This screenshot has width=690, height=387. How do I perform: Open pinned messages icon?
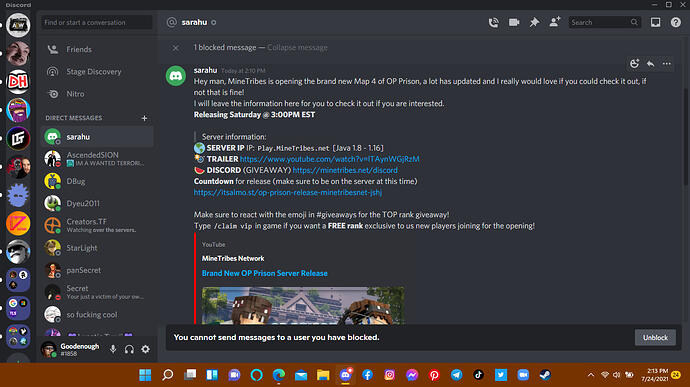click(x=534, y=22)
